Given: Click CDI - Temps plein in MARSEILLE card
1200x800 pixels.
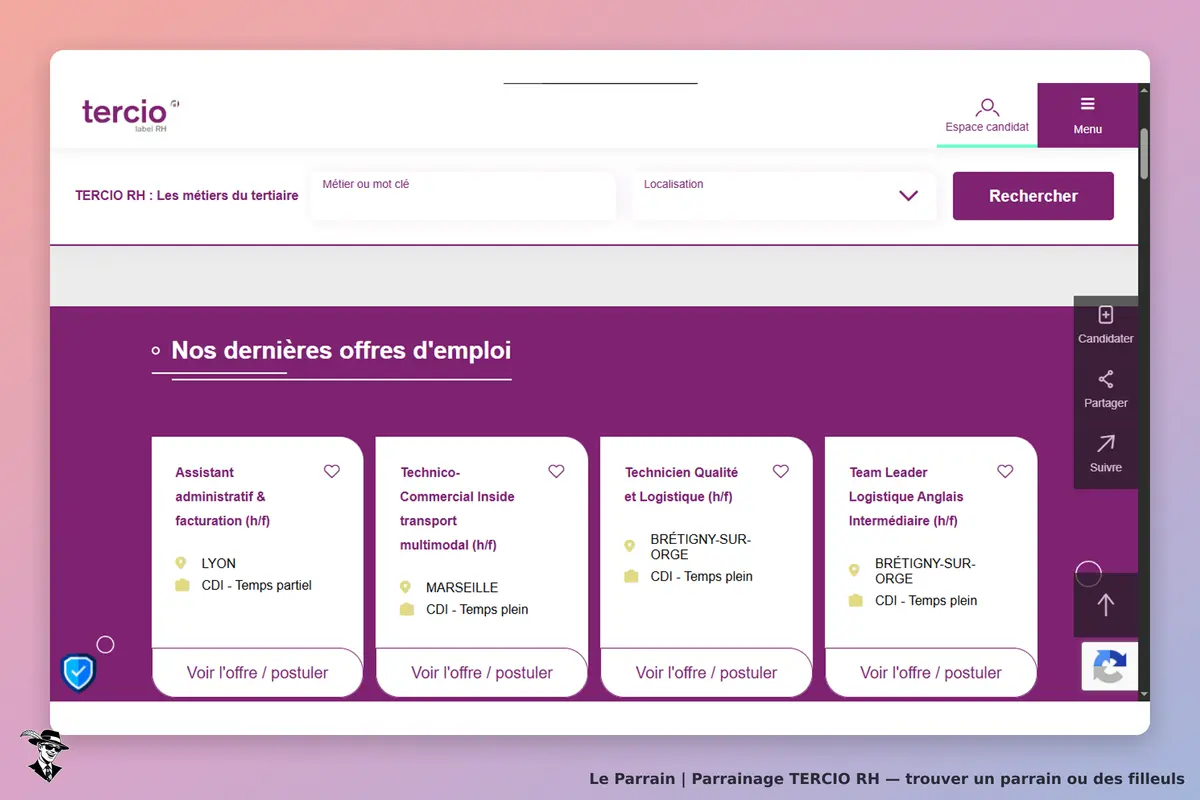Looking at the screenshot, I should click(x=477, y=609).
